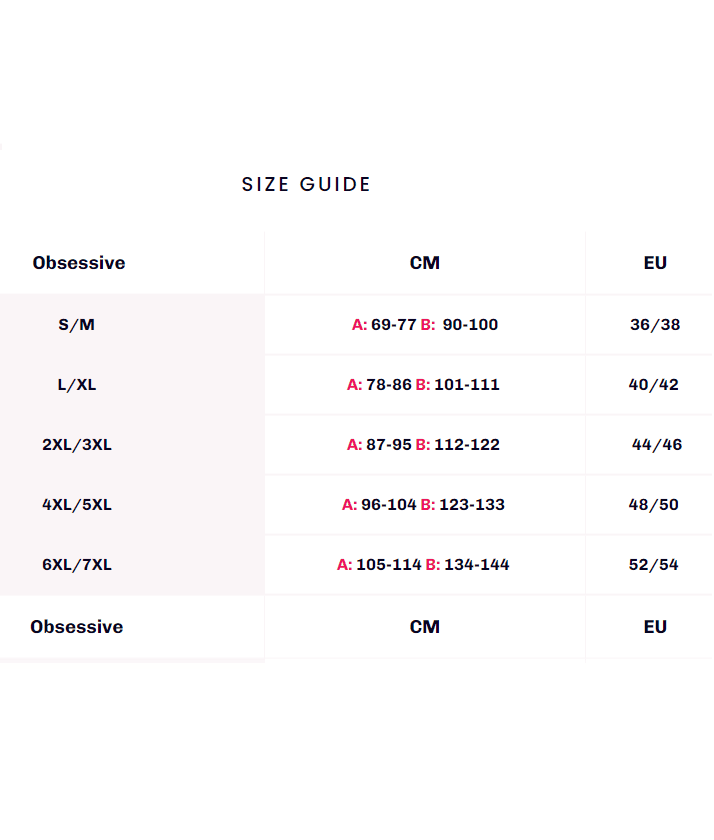
Task: Click the EU size 44/46 cell
Action: click(657, 445)
